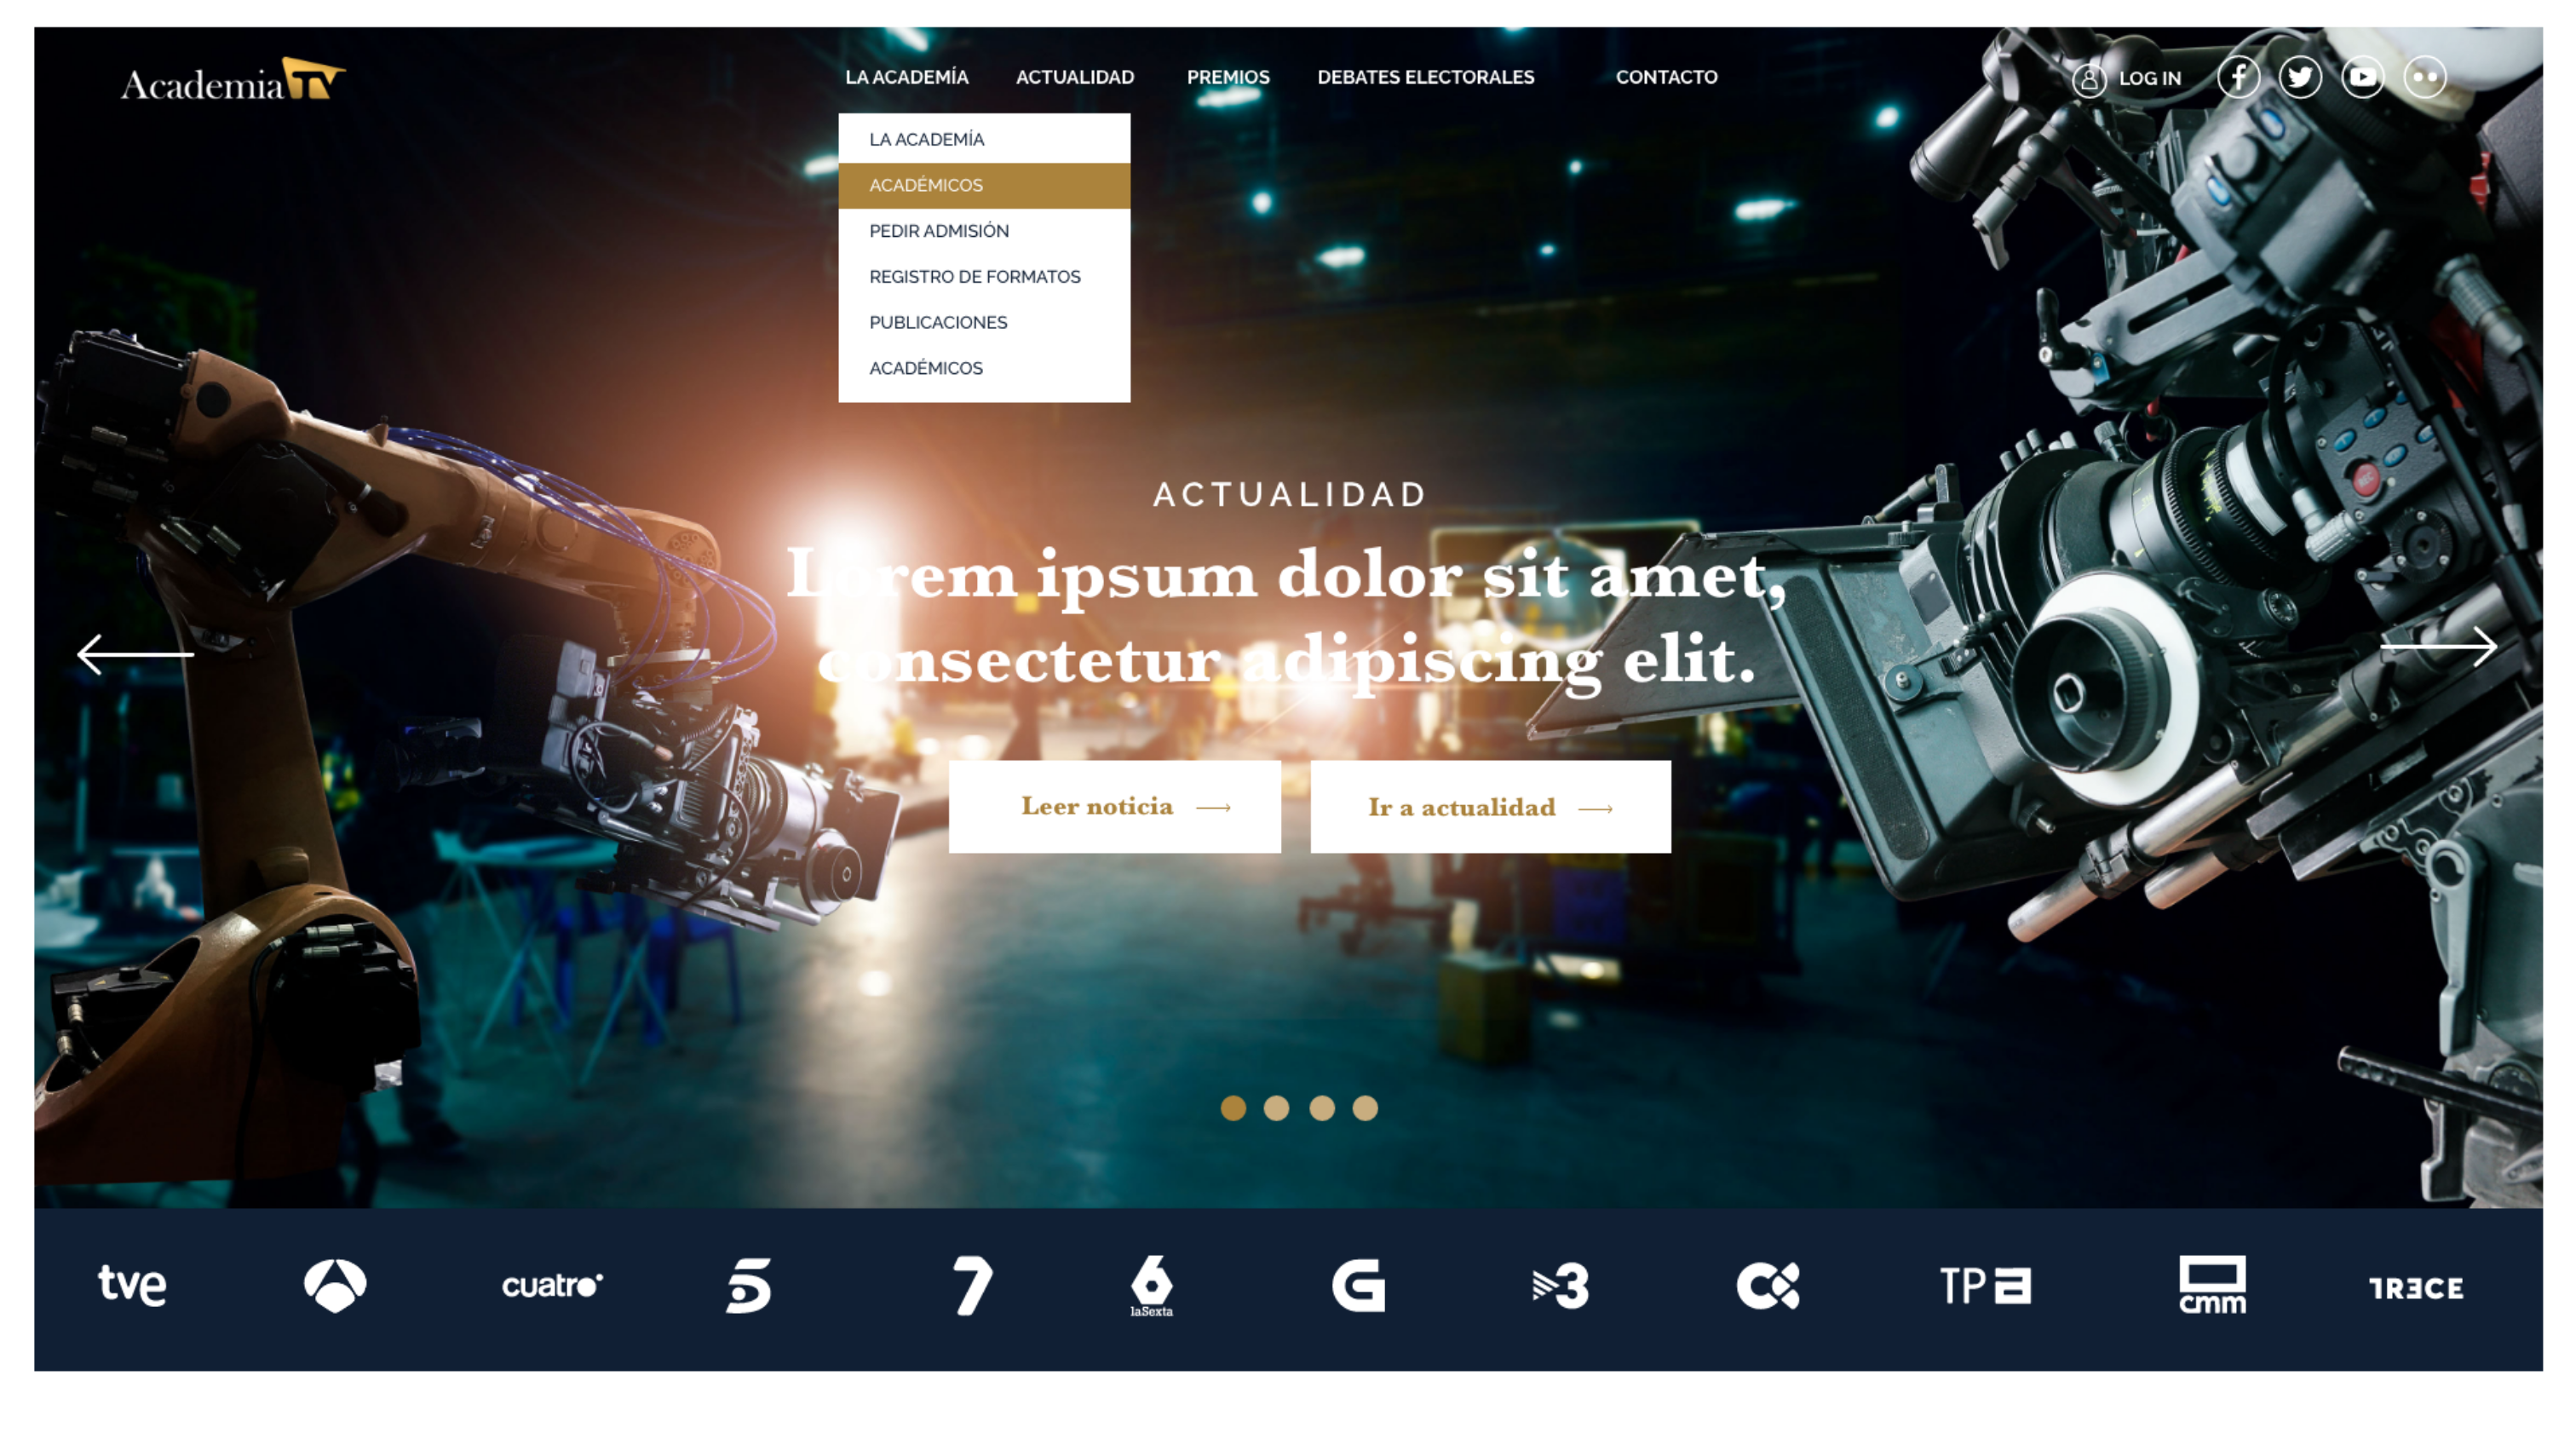The image size is (2576, 1433).
Task: Open the Flickr social icon
Action: pos(2425,78)
